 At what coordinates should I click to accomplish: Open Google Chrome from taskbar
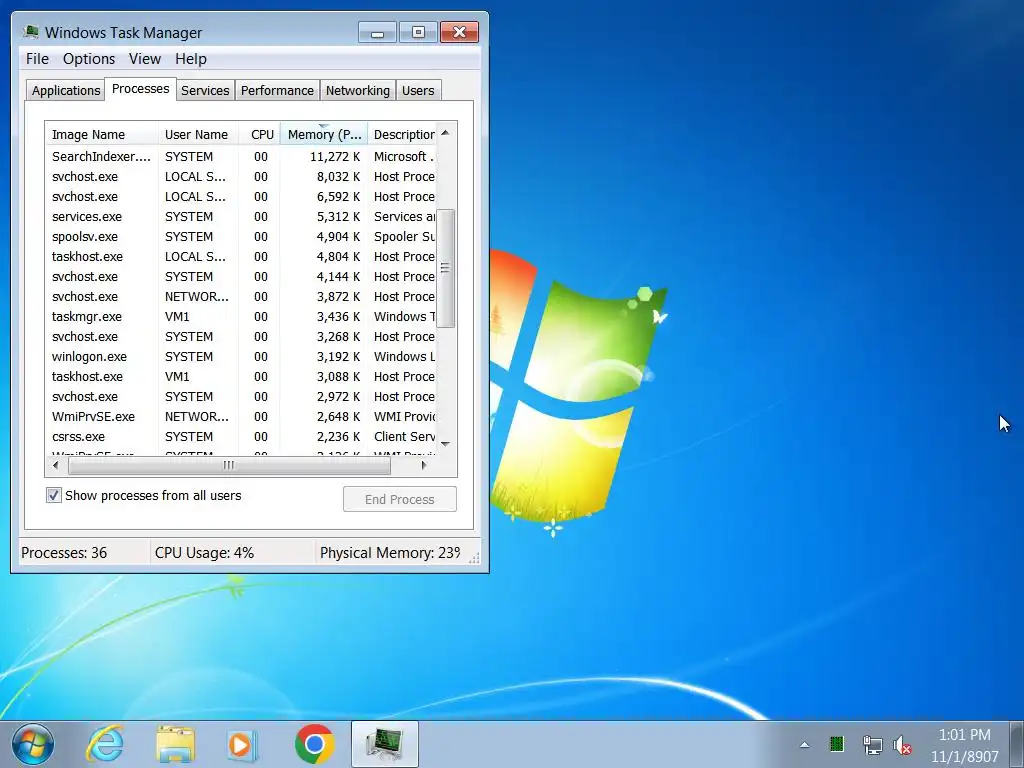tap(315, 744)
